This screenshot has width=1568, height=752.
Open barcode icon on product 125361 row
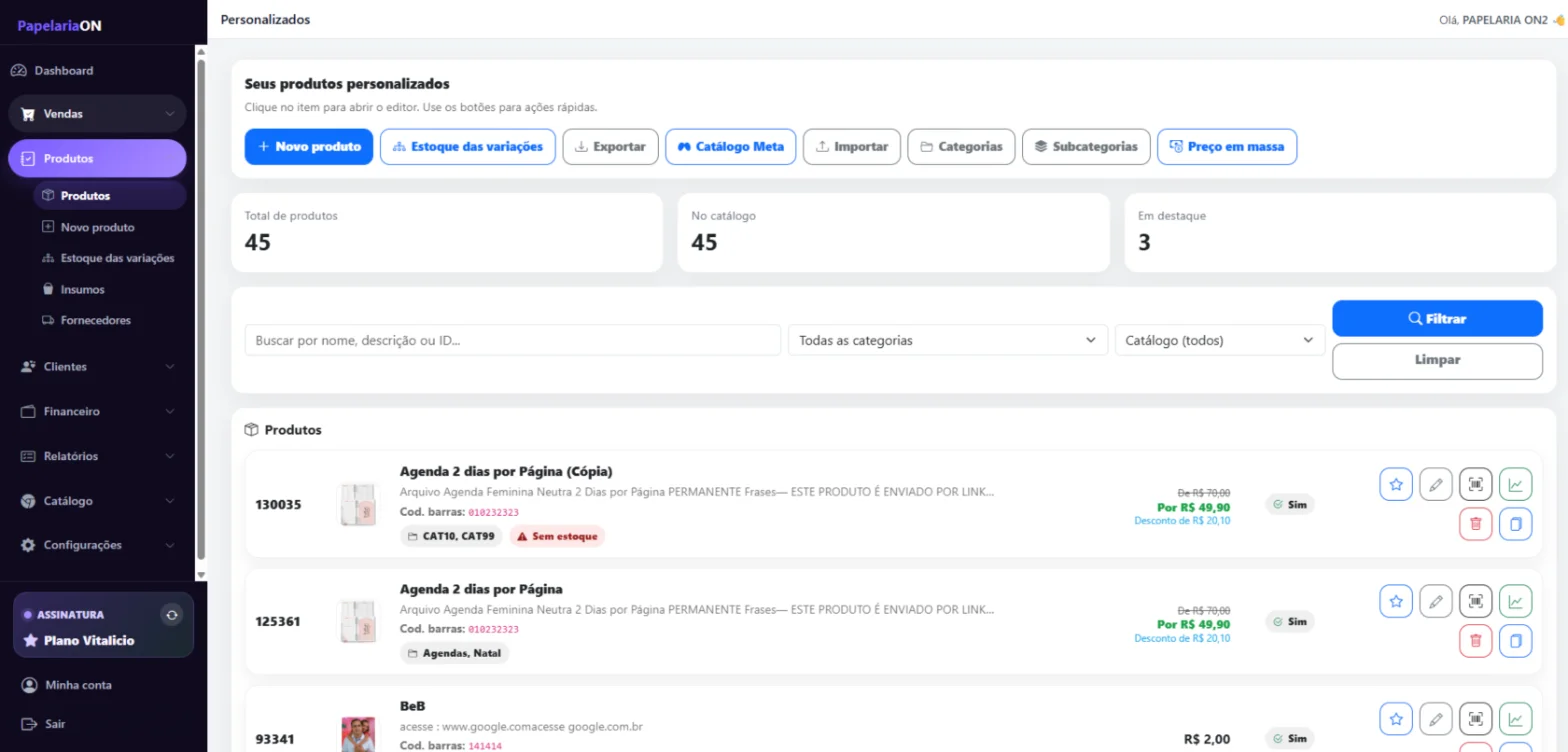click(x=1476, y=602)
